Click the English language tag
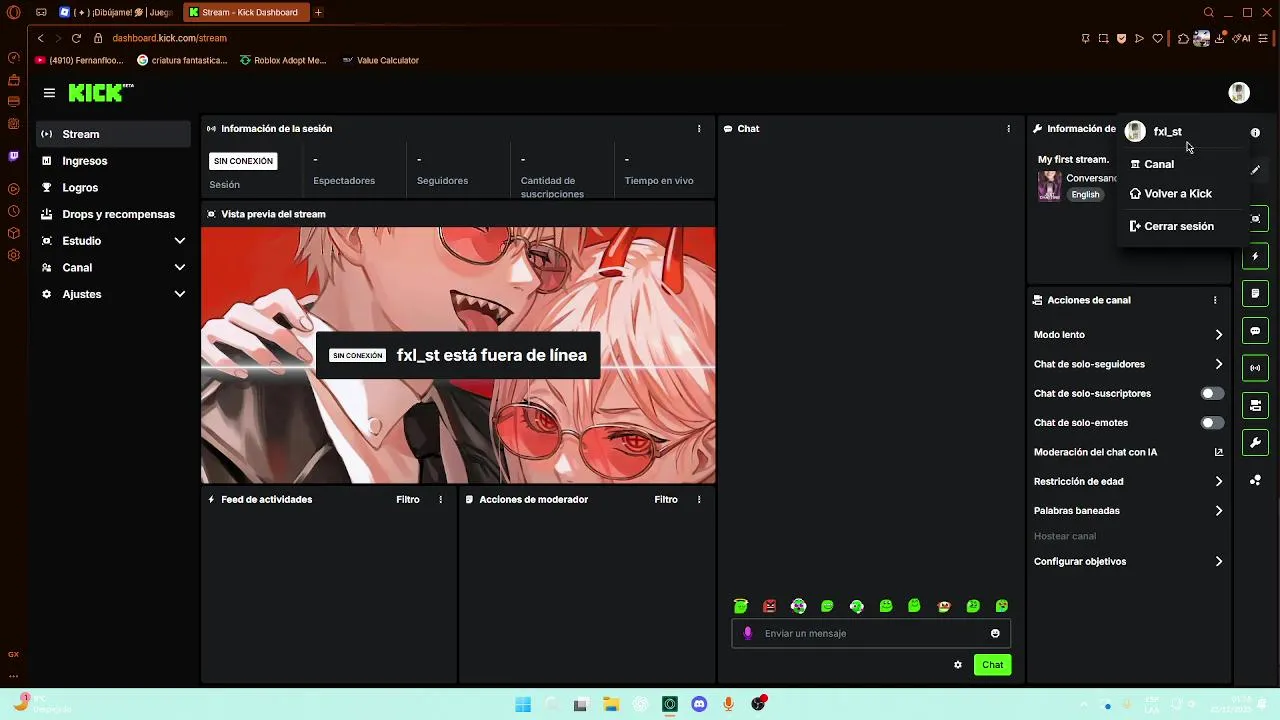This screenshot has width=1280, height=720. point(1085,195)
